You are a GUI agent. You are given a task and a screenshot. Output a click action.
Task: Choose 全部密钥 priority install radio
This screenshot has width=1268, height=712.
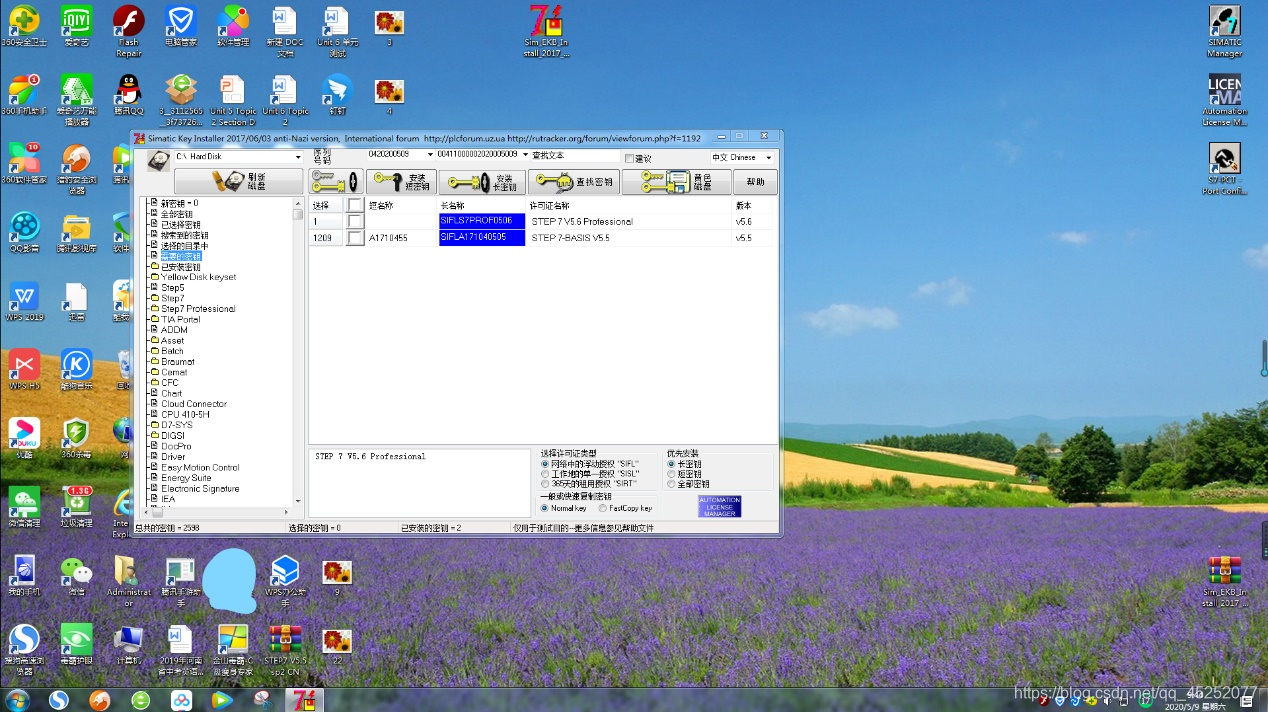tap(671, 484)
